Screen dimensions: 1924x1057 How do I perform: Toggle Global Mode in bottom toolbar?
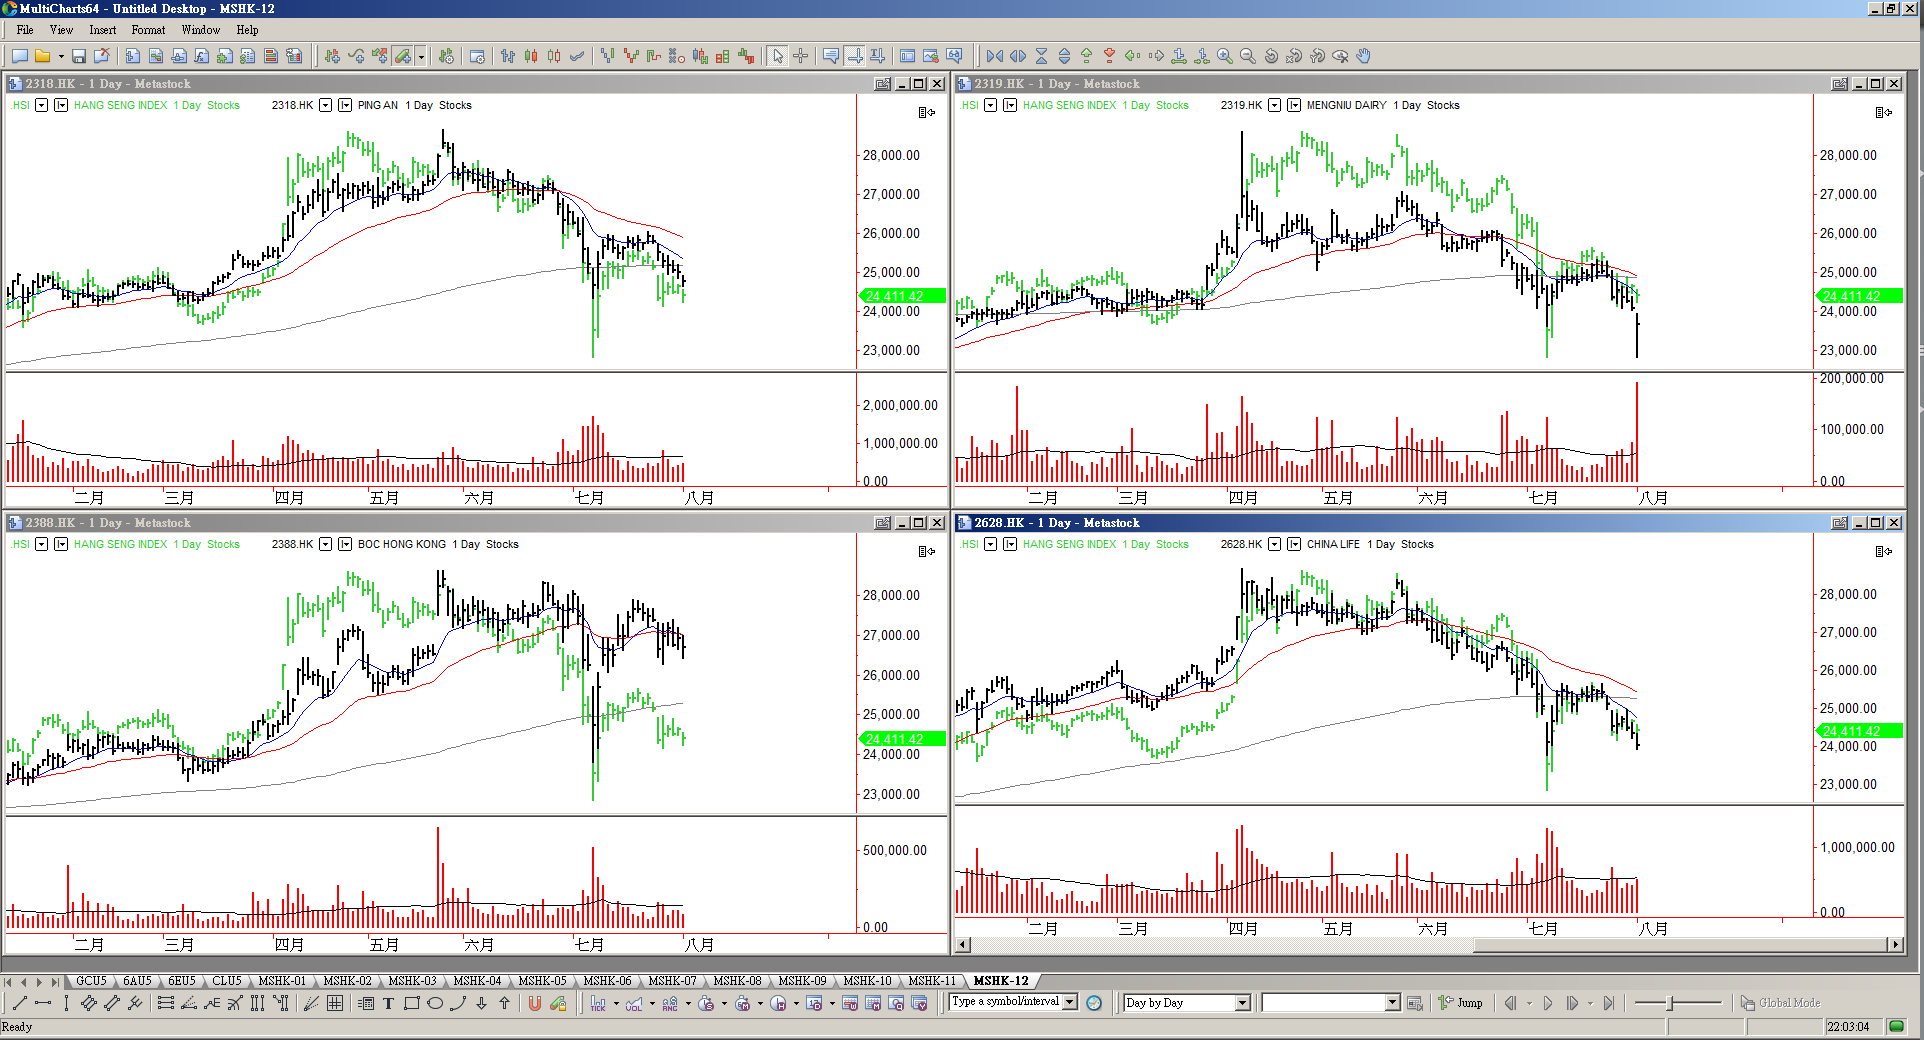[x=1780, y=1003]
